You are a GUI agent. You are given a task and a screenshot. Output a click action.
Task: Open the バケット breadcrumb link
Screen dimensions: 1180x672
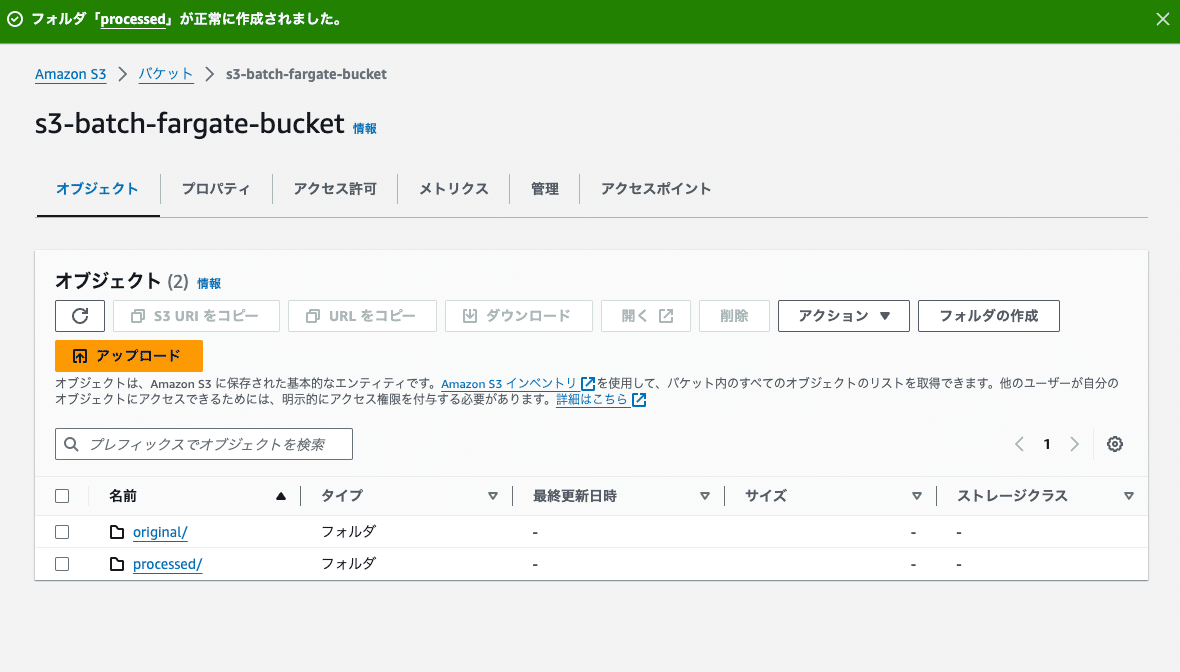[x=166, y=74]
